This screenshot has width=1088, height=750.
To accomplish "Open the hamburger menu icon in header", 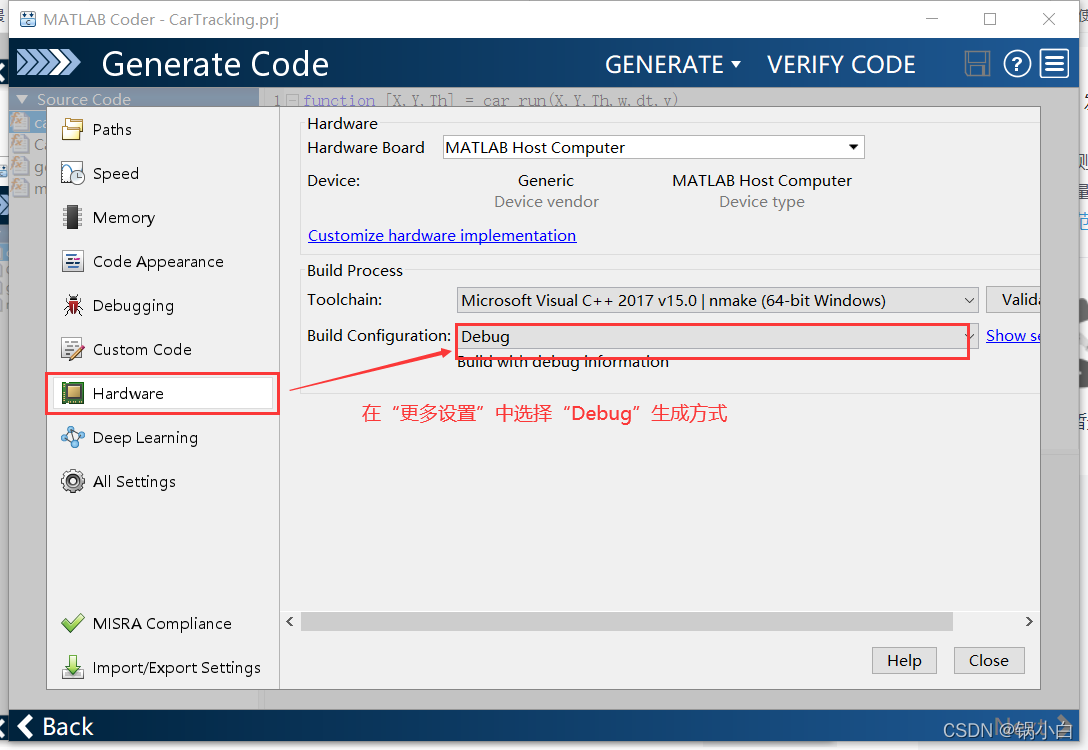I will pyautogui.click(x=1054, y=64).
